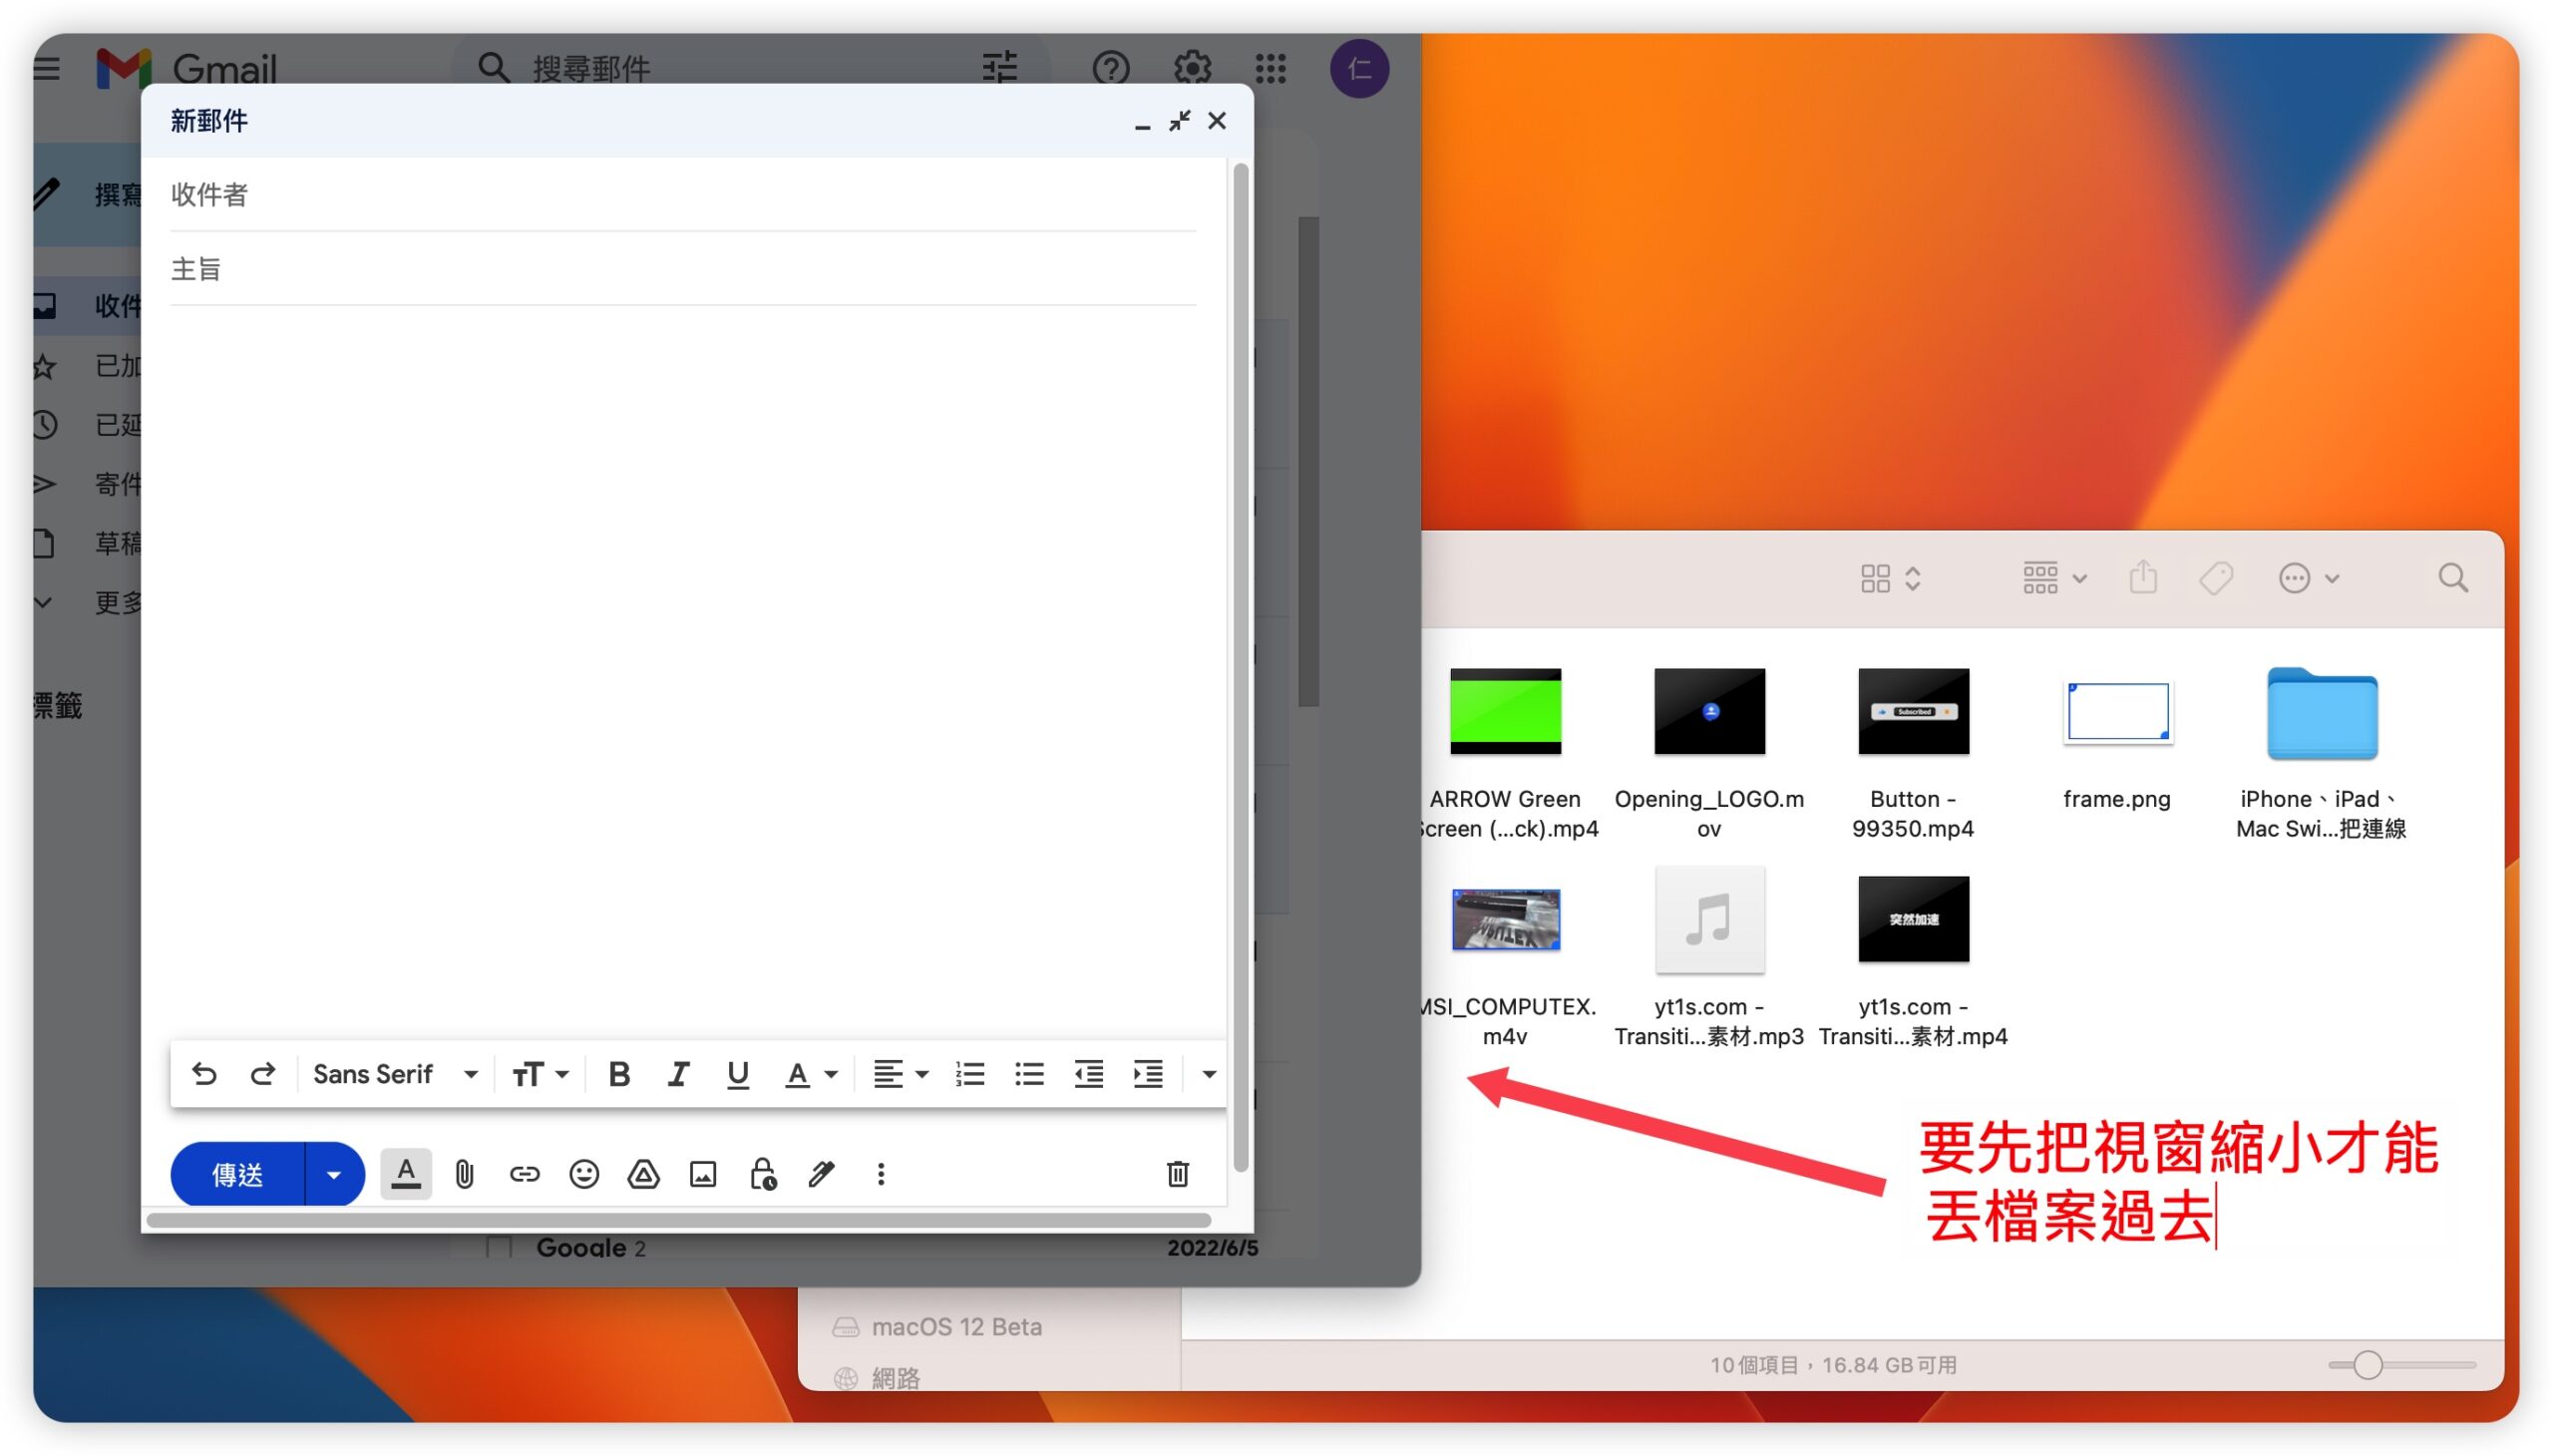Insert files using Google Drive icon
2553x1456 pixels.
[643, 1174]
